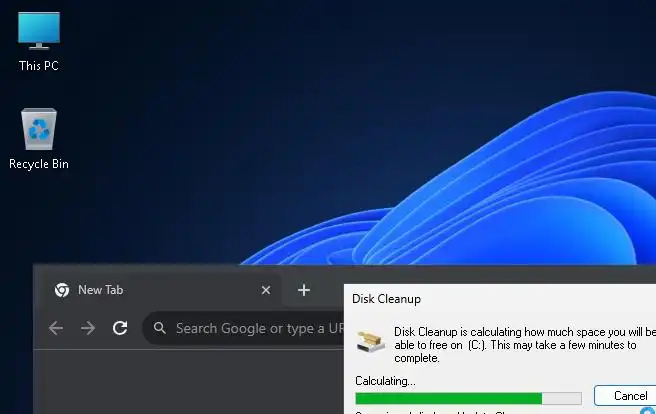Click the Disk Cleanup drive broom icon
This screenshot has width=656, height=414.
tap(371, 342)
